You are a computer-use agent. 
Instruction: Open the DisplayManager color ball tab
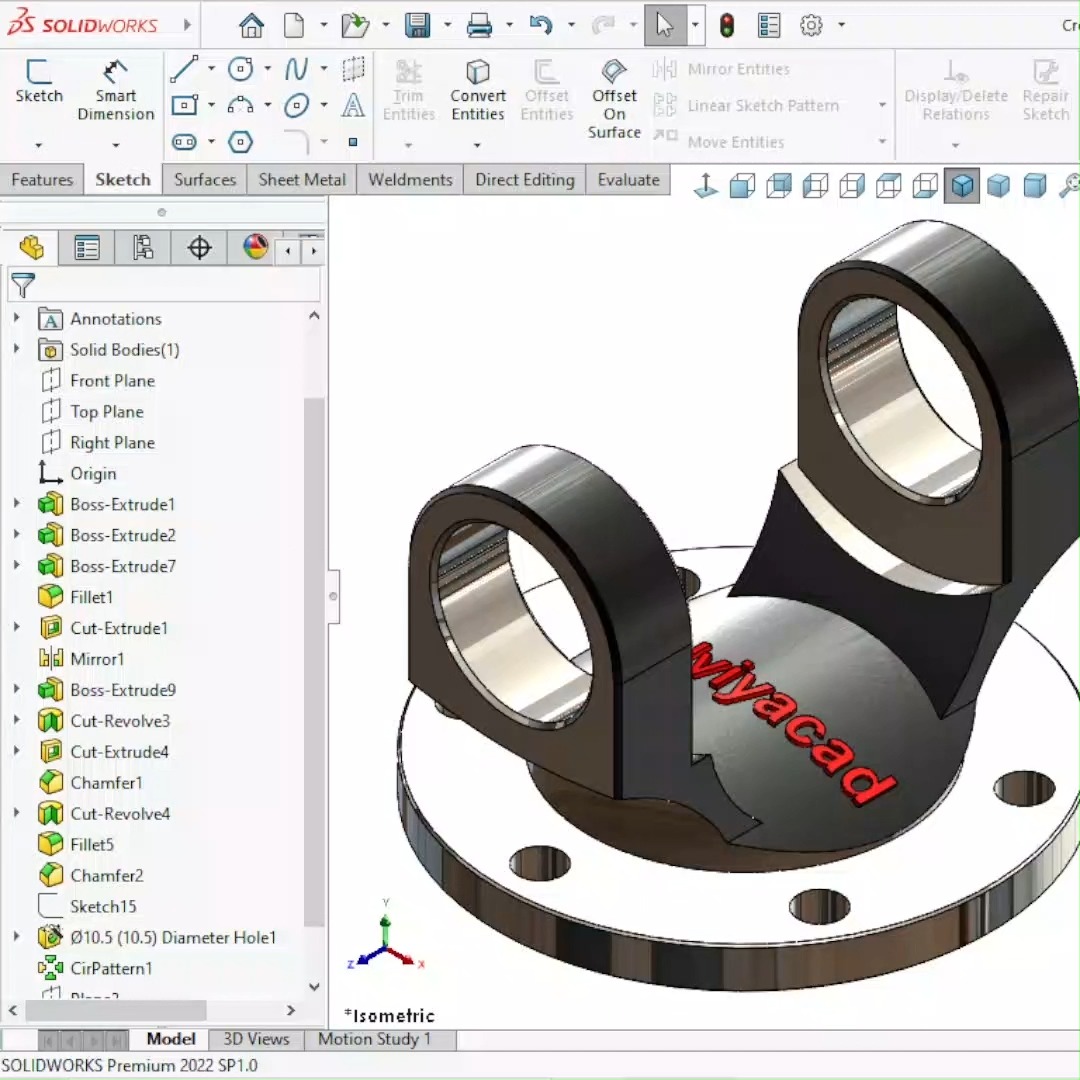tap(255, 248)
